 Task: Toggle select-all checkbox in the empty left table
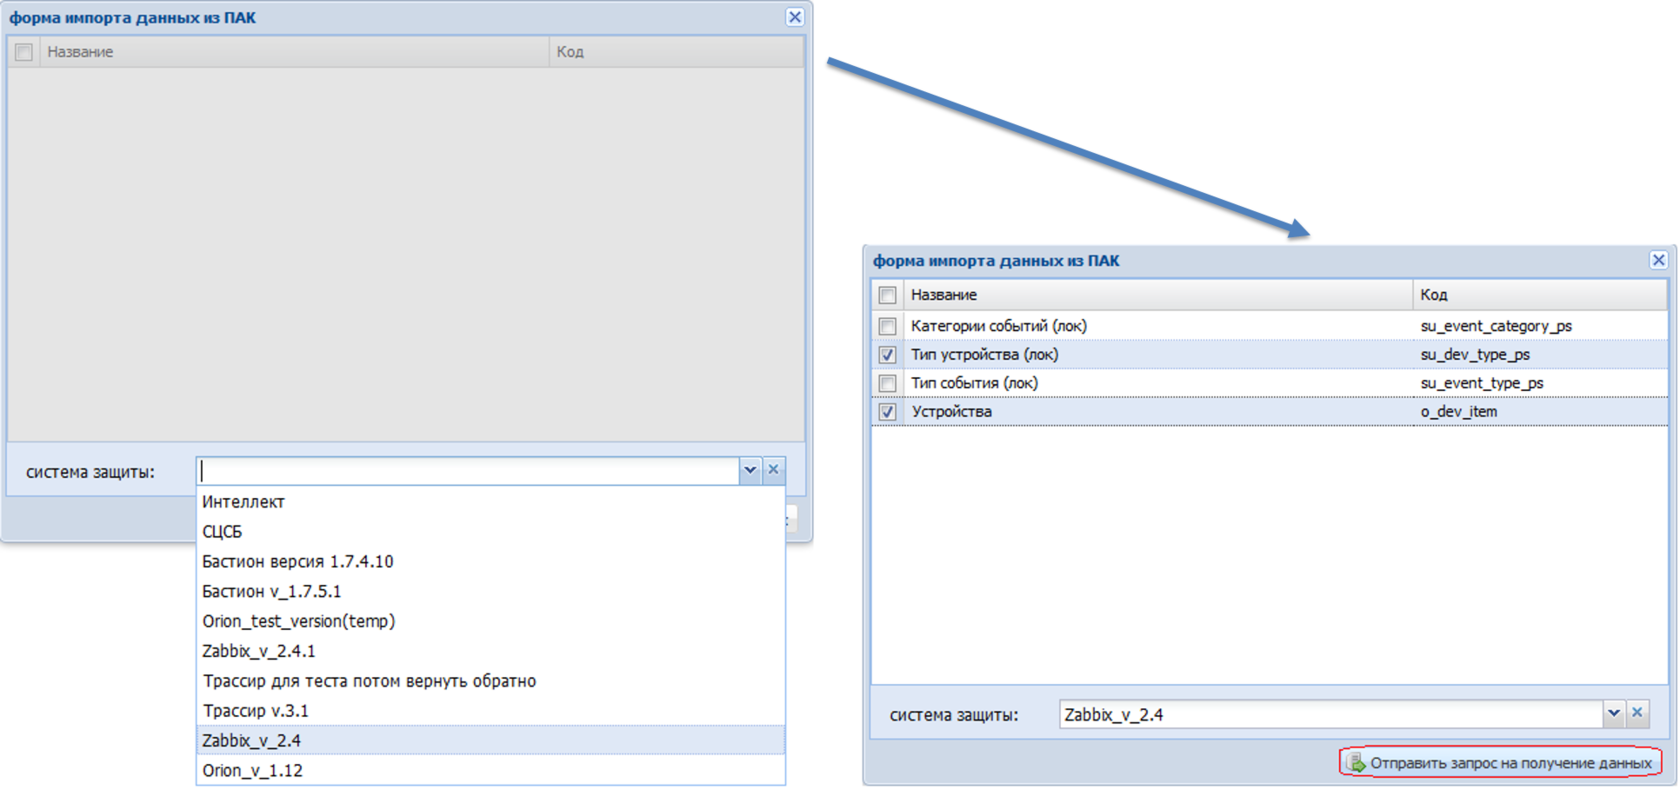[x=24, y=52]
